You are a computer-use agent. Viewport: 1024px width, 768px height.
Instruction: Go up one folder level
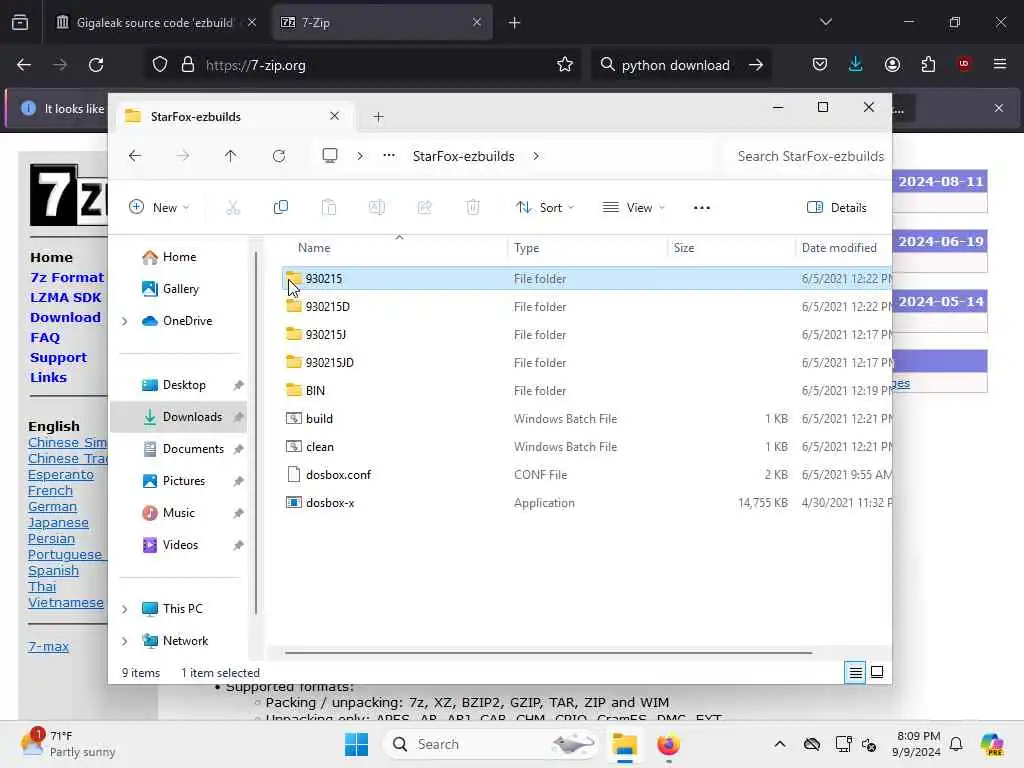point(231,156)
